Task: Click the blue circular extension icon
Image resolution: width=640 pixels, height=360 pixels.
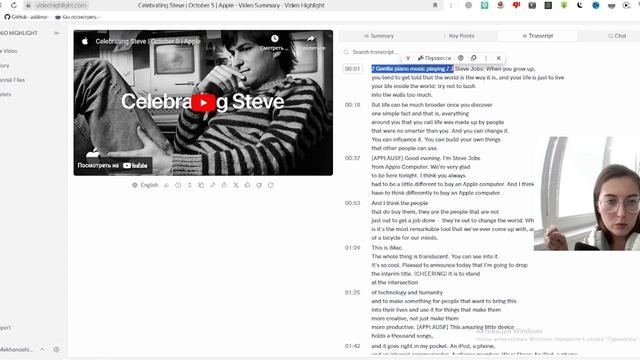Action: point(596,5)
